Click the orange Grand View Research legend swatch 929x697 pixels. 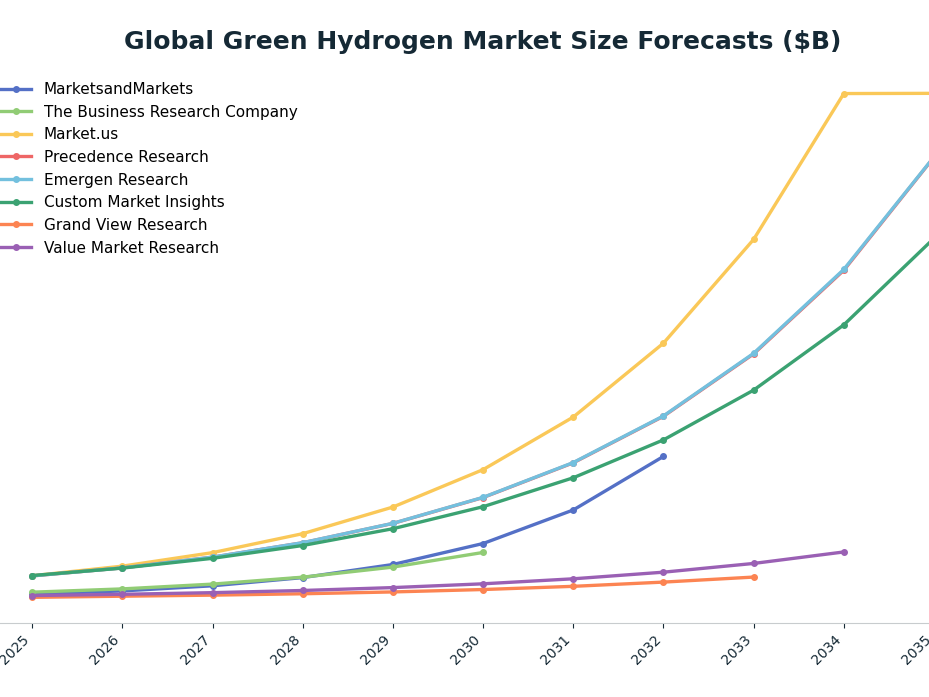(17, 225)
